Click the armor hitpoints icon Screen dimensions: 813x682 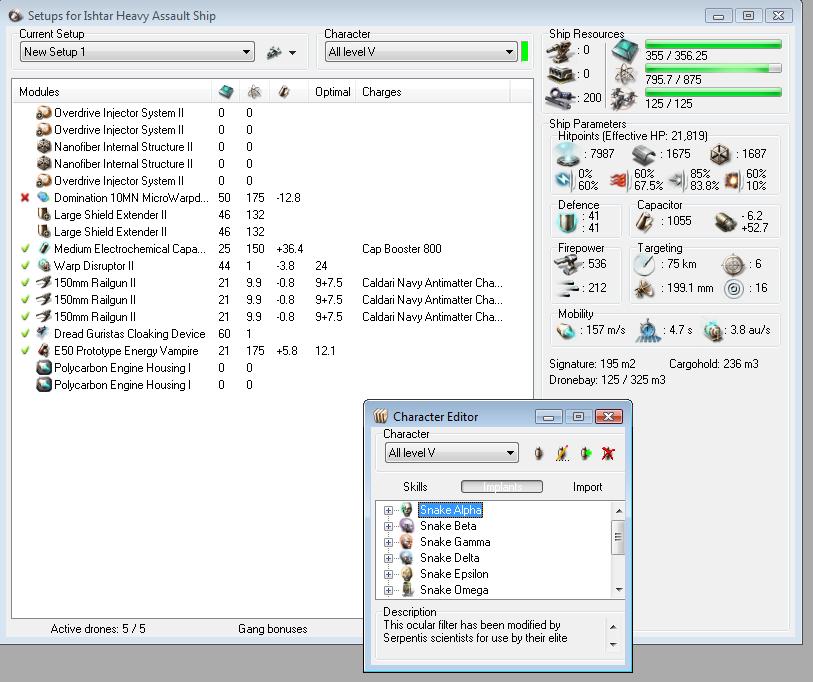click(x=645, y=154)
